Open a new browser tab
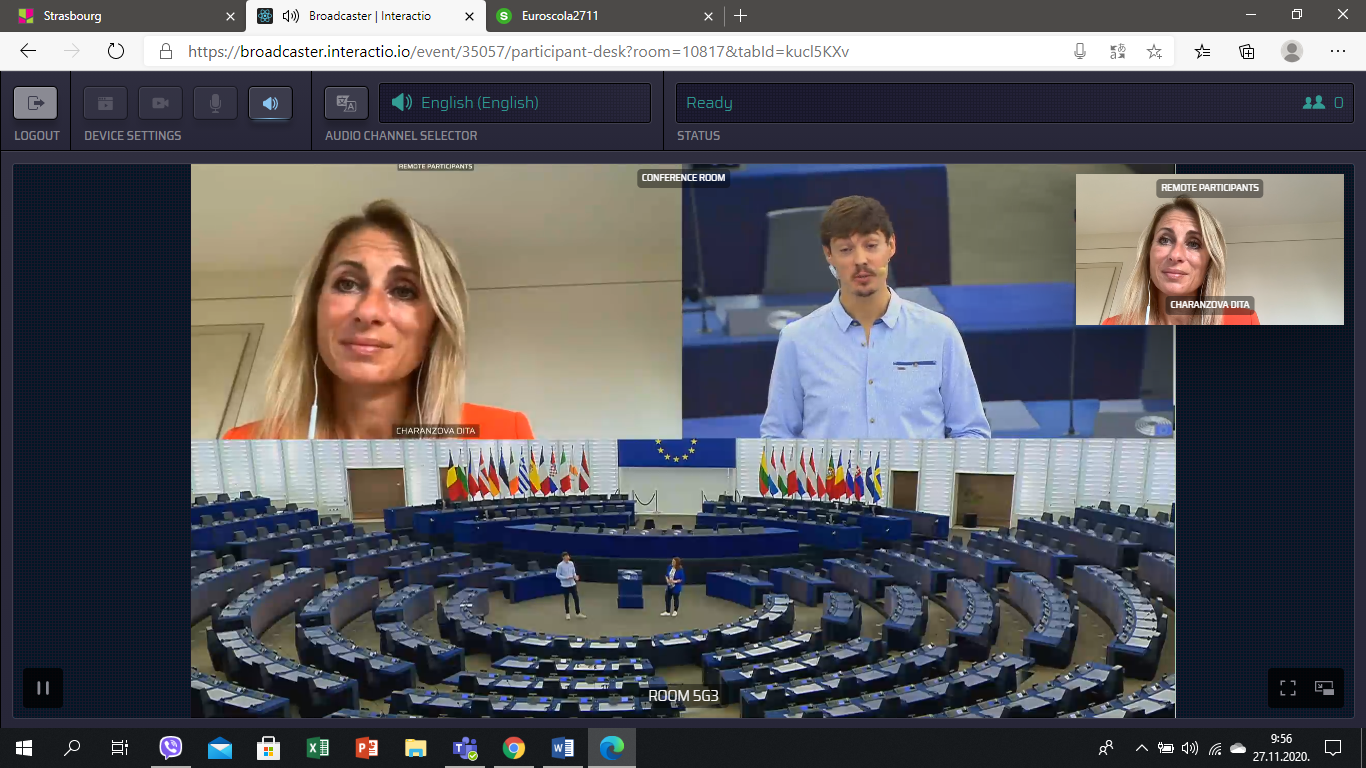1366x768 pixels. pos(740,16)
